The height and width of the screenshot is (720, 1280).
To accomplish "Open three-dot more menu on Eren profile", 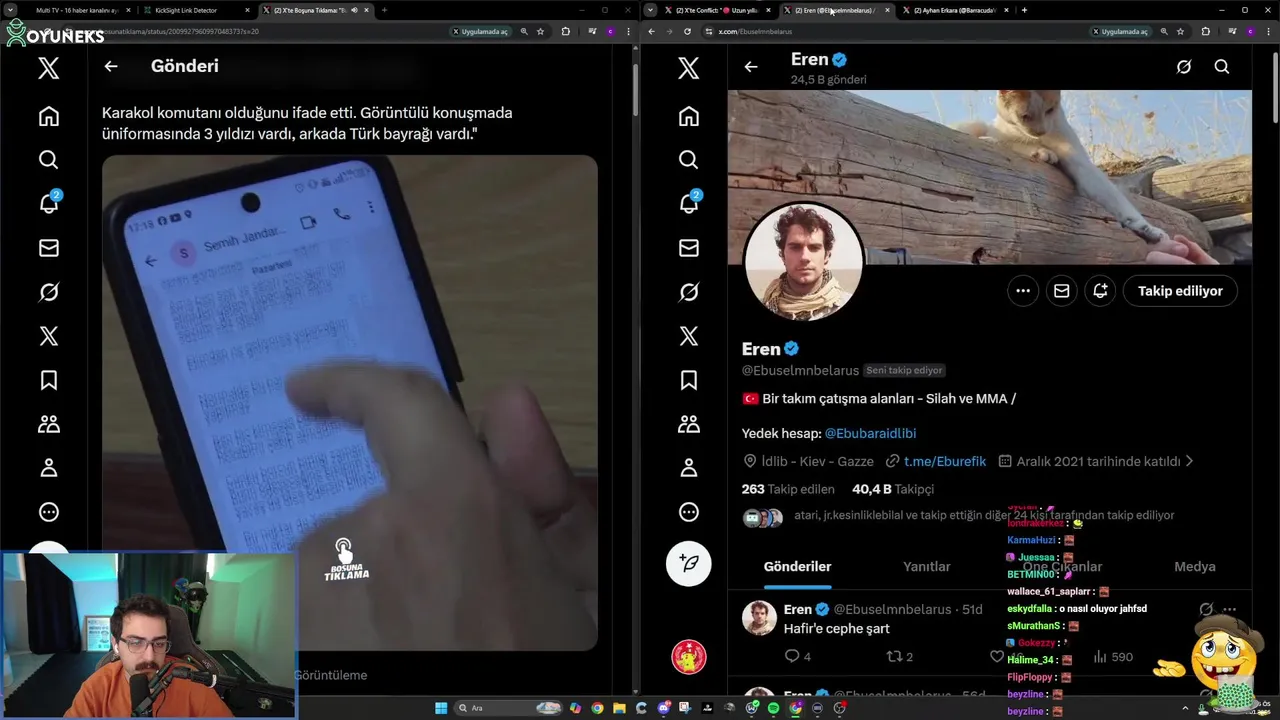I will point(1023,291).
